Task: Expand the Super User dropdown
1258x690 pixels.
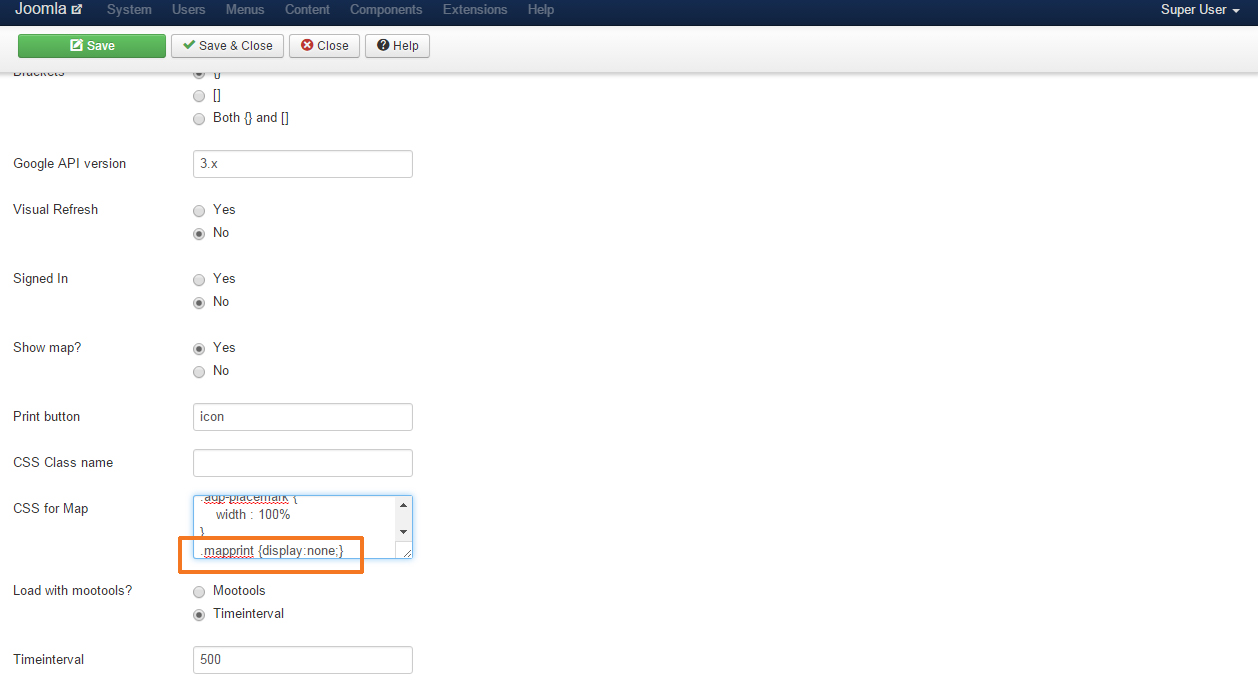Action: click(1200, 9)
